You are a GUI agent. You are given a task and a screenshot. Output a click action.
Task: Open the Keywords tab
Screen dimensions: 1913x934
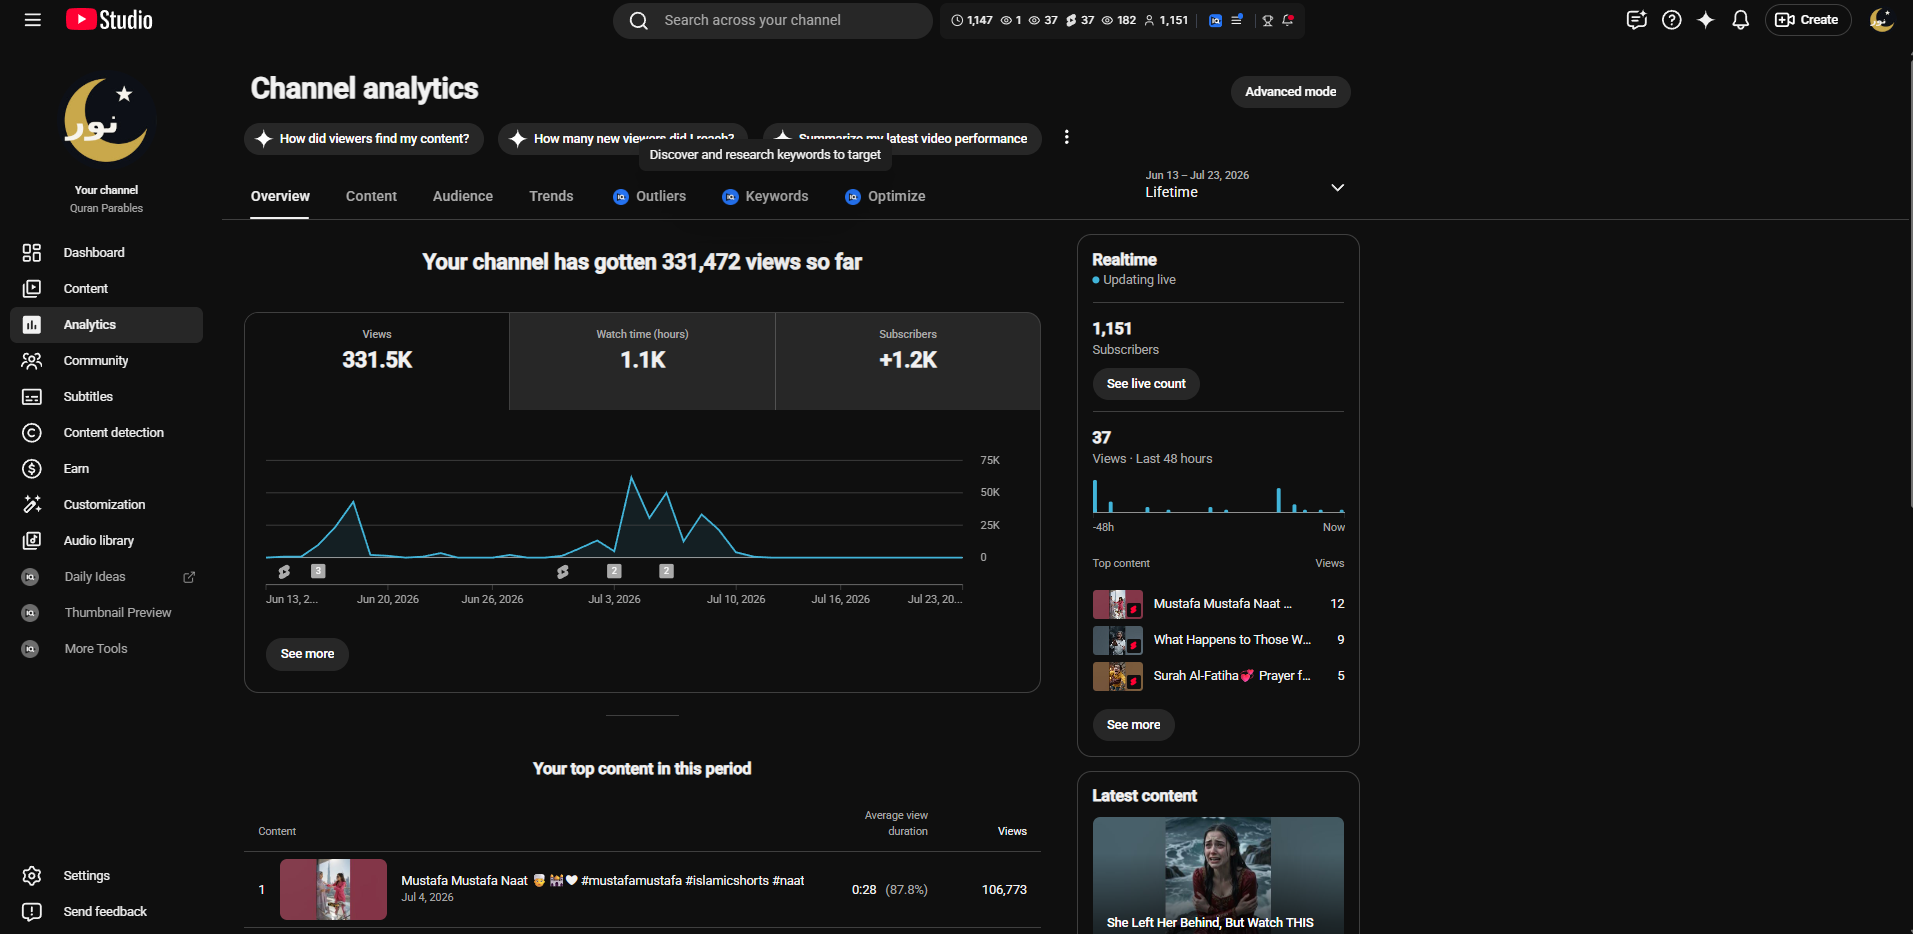[x=765, y=196]
